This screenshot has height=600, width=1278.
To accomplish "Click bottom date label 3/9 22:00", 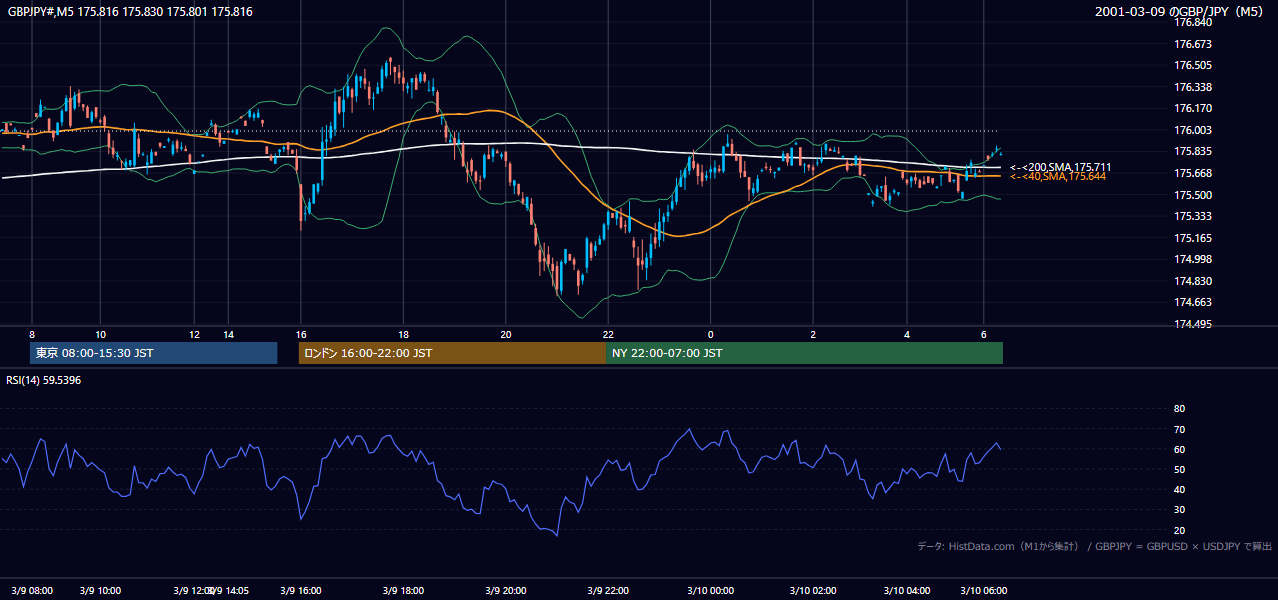I will [x=608, y=591].
